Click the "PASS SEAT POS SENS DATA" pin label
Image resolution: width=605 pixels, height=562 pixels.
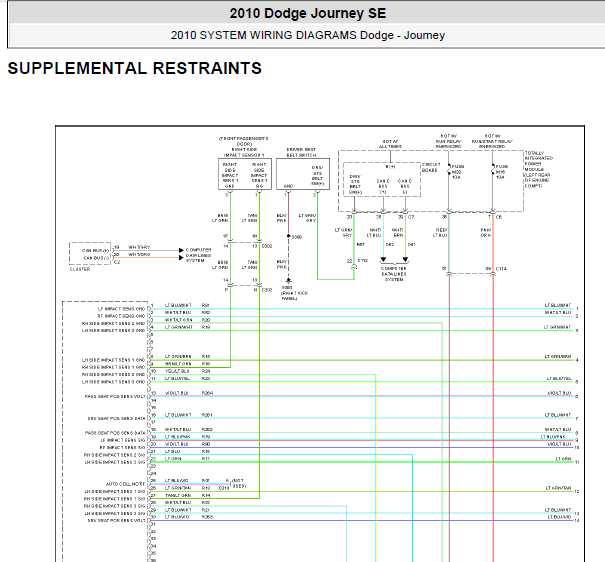coord(115,433)
